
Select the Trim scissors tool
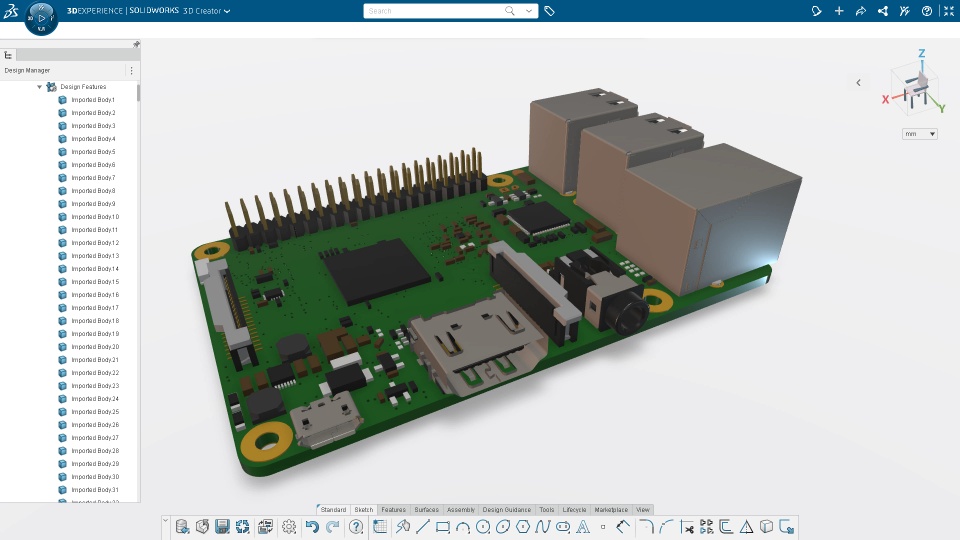(687, 527)
